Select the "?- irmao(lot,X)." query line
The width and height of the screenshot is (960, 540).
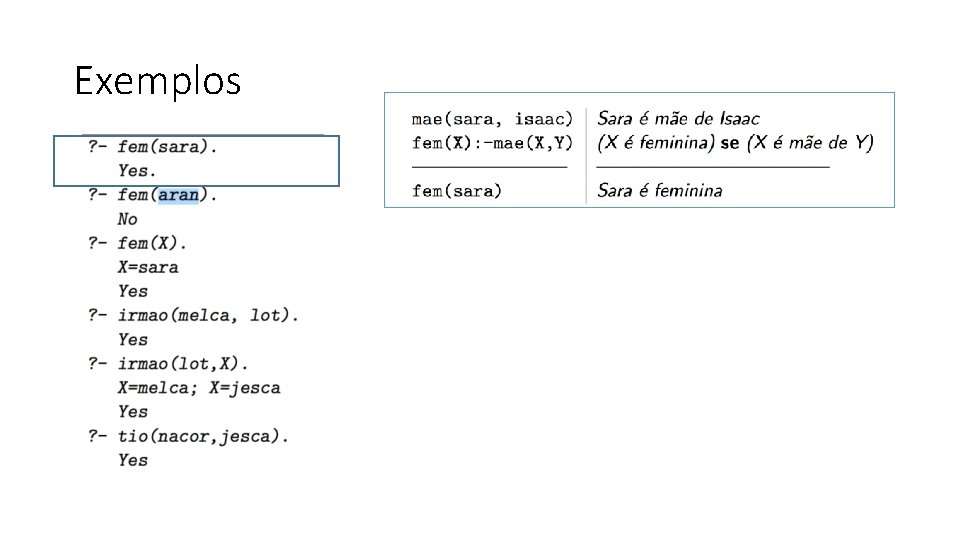tap(168, 363)
